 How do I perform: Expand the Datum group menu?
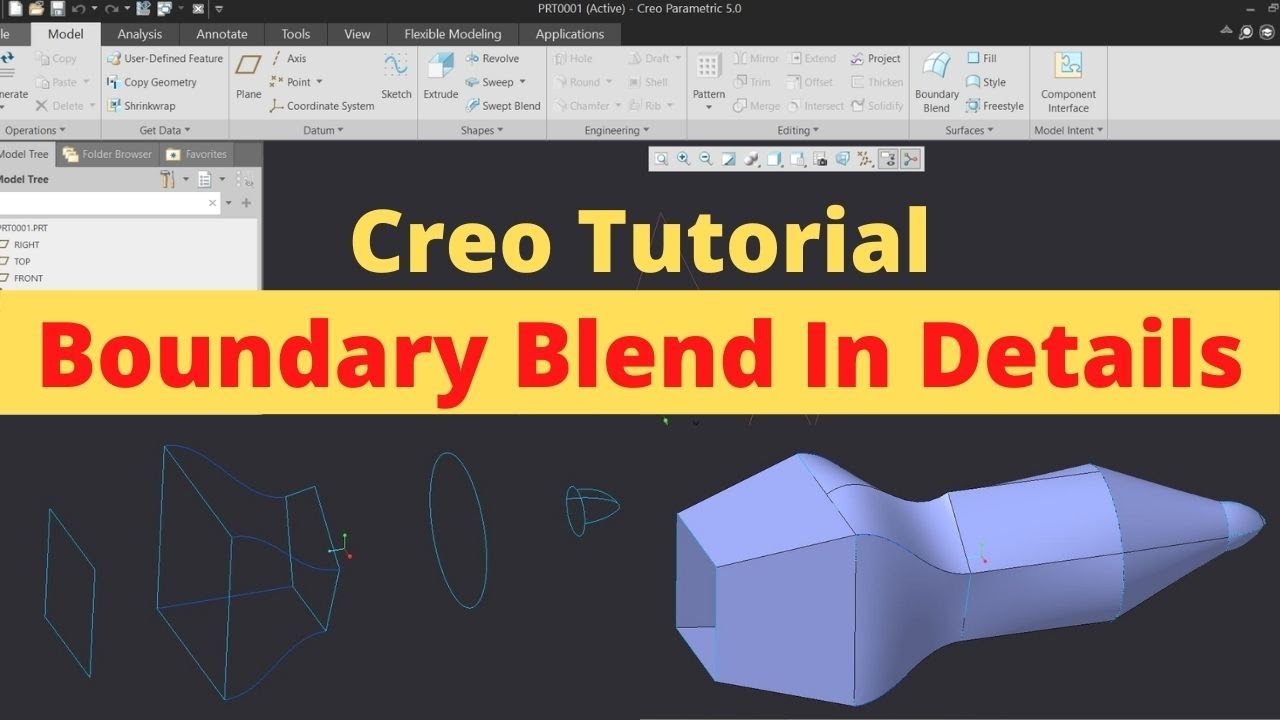pyautogui.click(x=323, y=130)
